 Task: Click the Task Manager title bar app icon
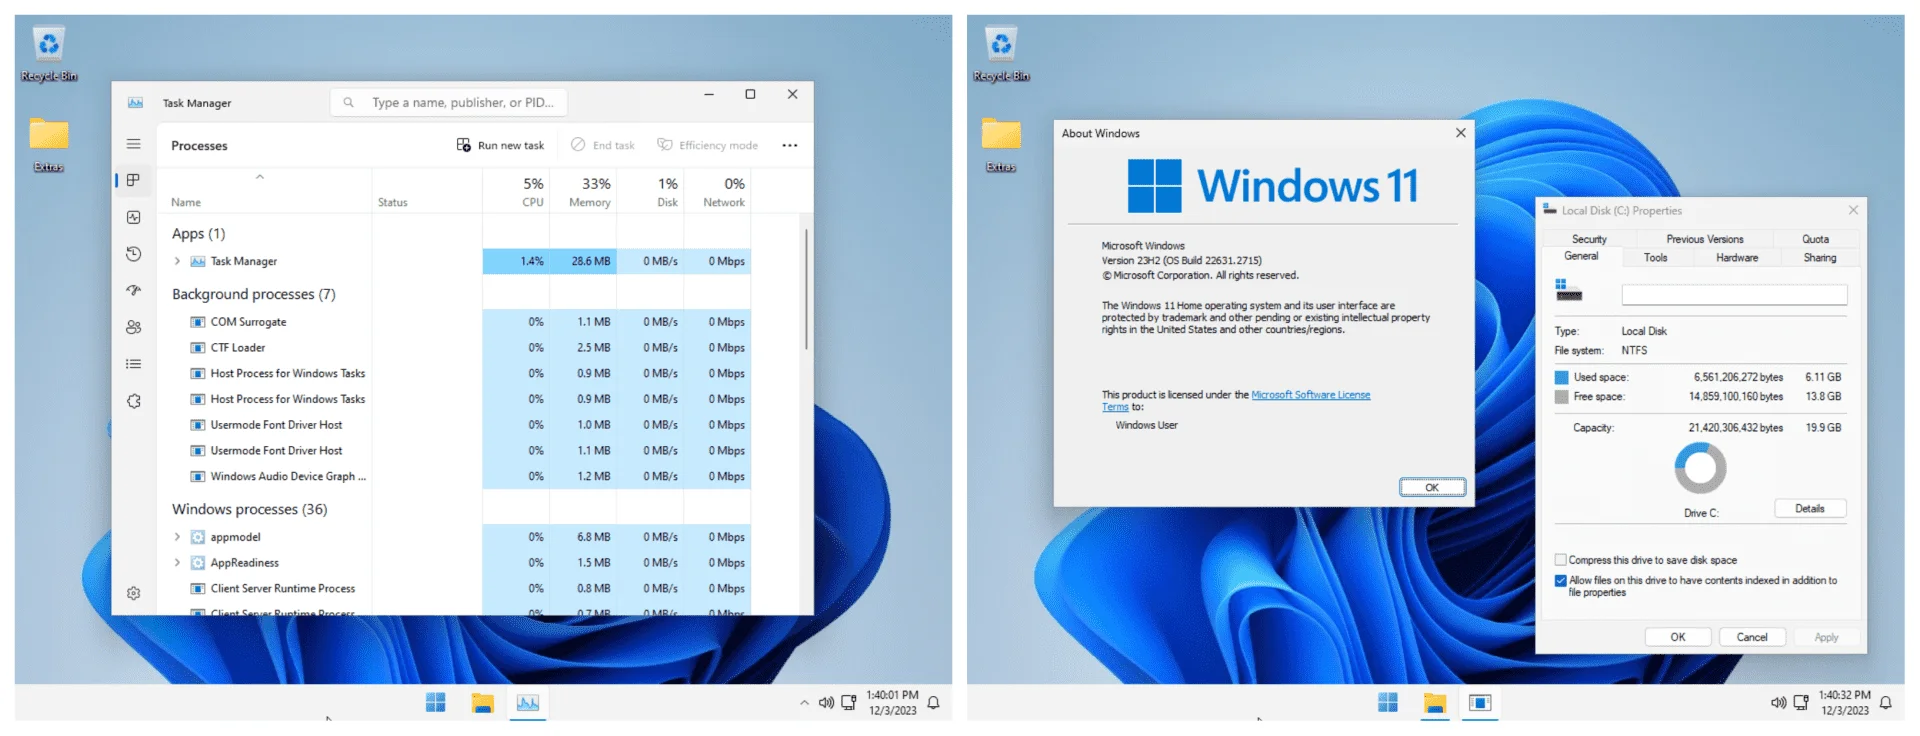(x=135, y=102)
